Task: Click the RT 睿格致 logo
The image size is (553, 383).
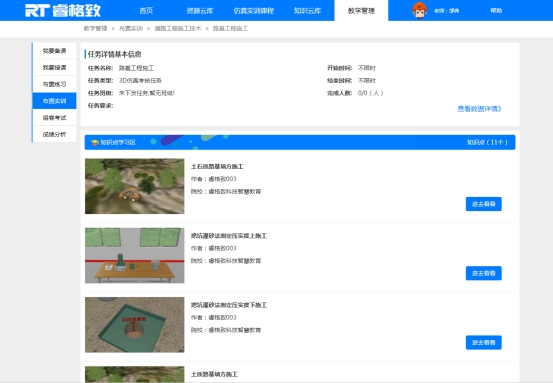Action: [x=63, y=11]
